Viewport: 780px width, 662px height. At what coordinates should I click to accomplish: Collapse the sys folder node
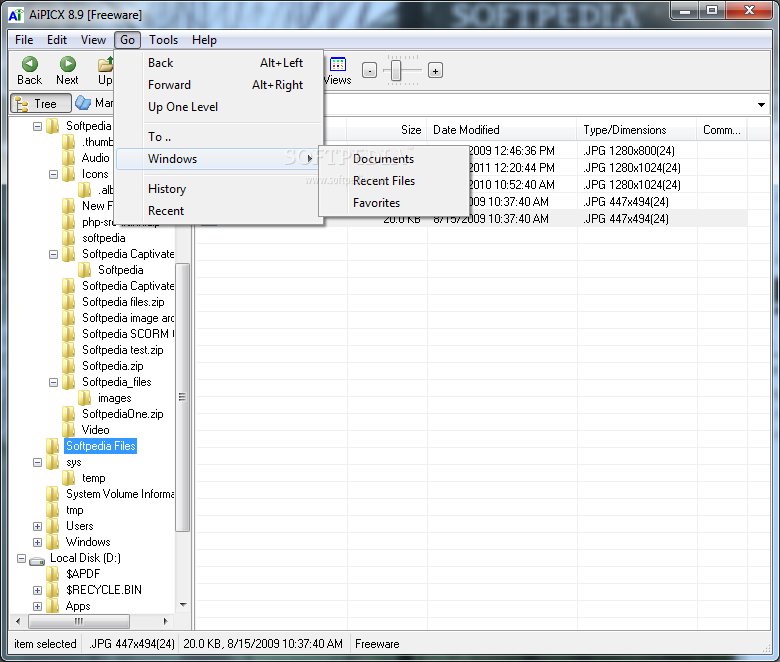(x=37, y=463)
